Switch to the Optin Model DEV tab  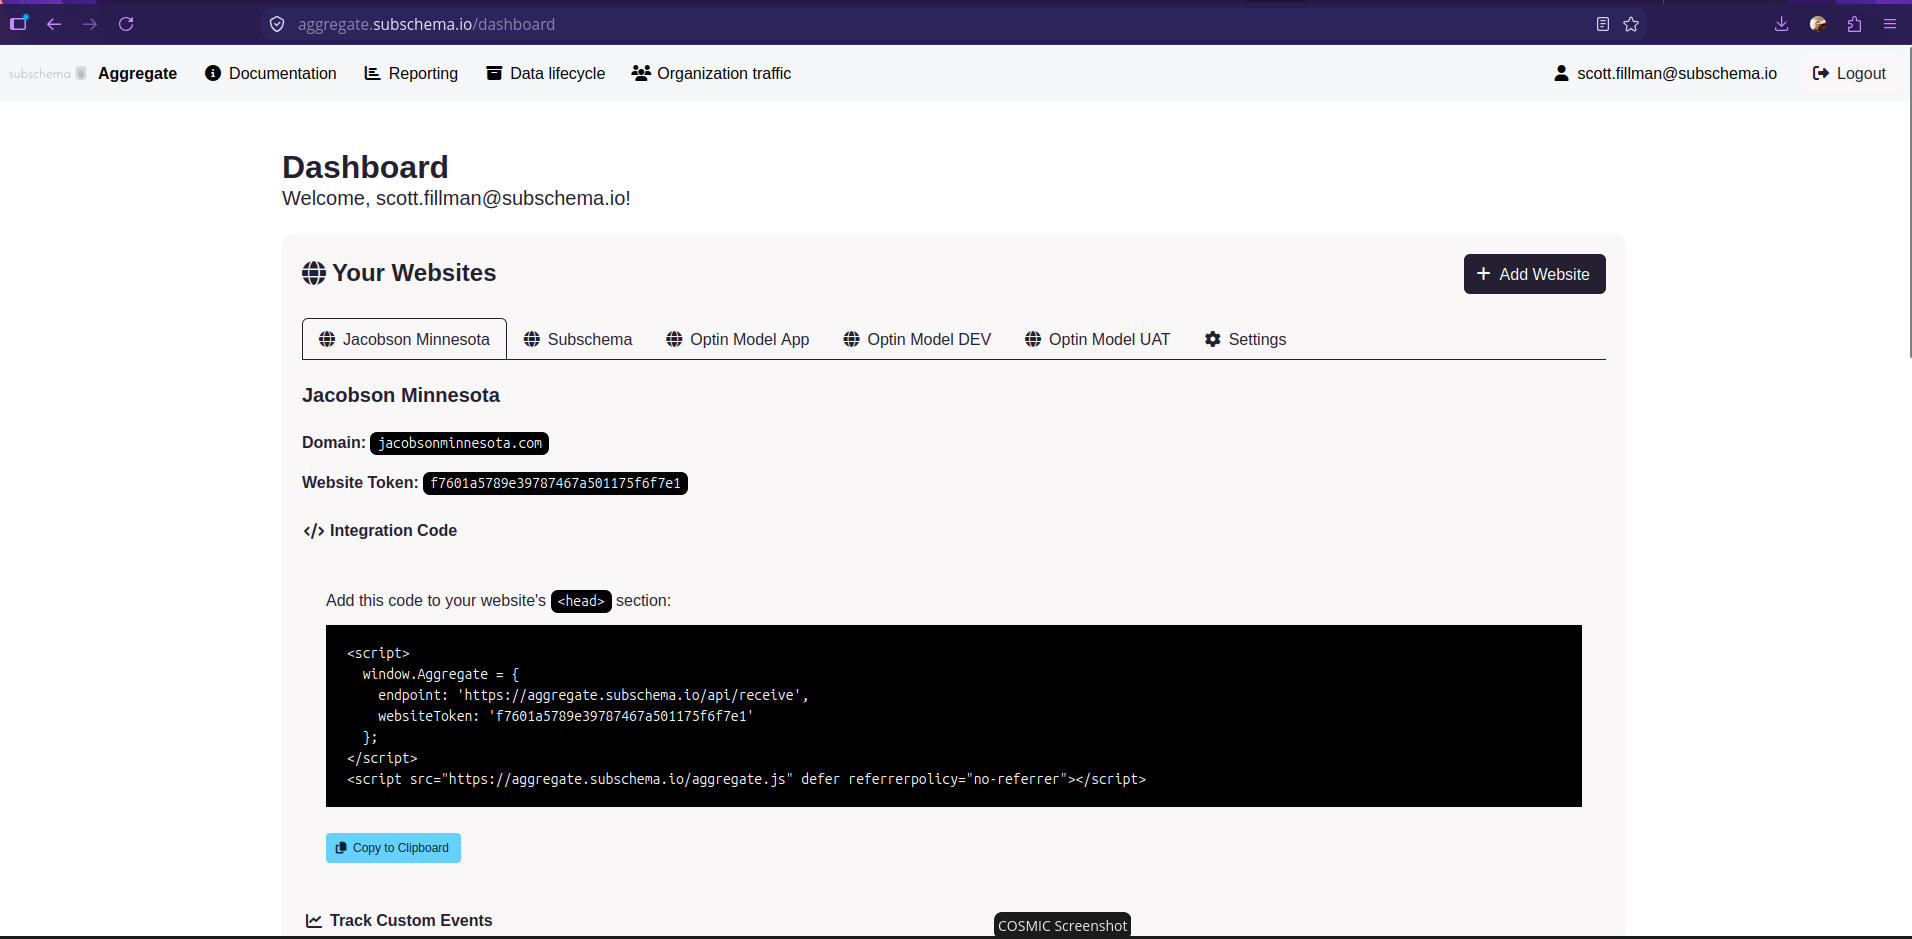(917, 339)
